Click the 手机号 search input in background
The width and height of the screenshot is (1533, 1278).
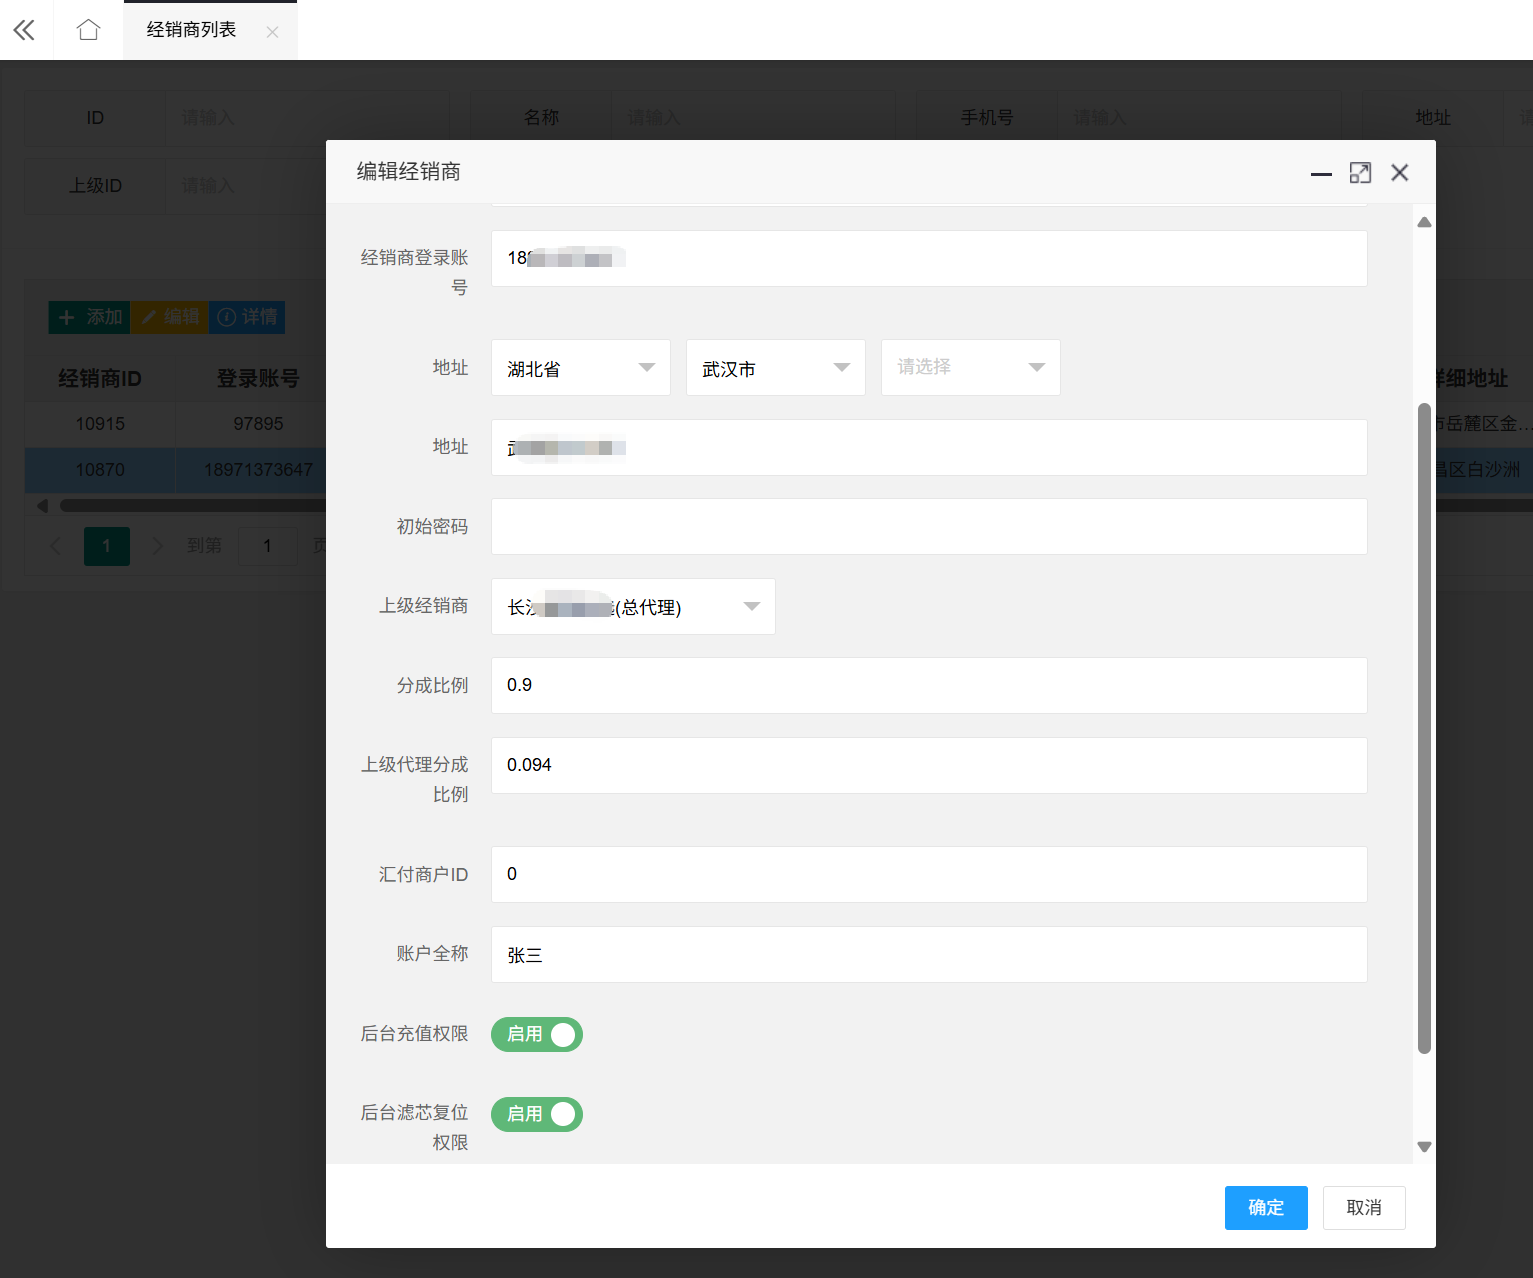[x=1199, y=118]
